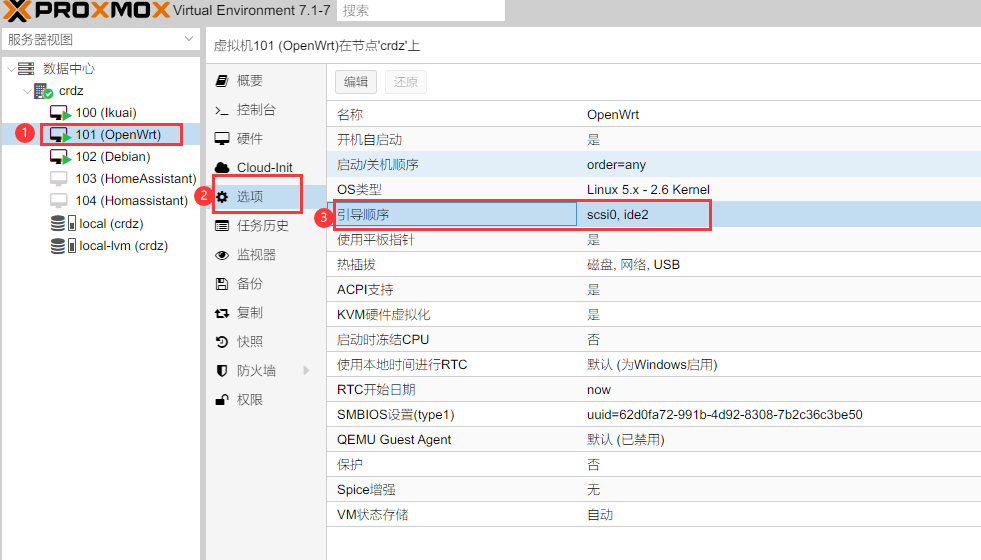
Task: Open the 监视器 monitor section
Action: [x=255, y=255]
